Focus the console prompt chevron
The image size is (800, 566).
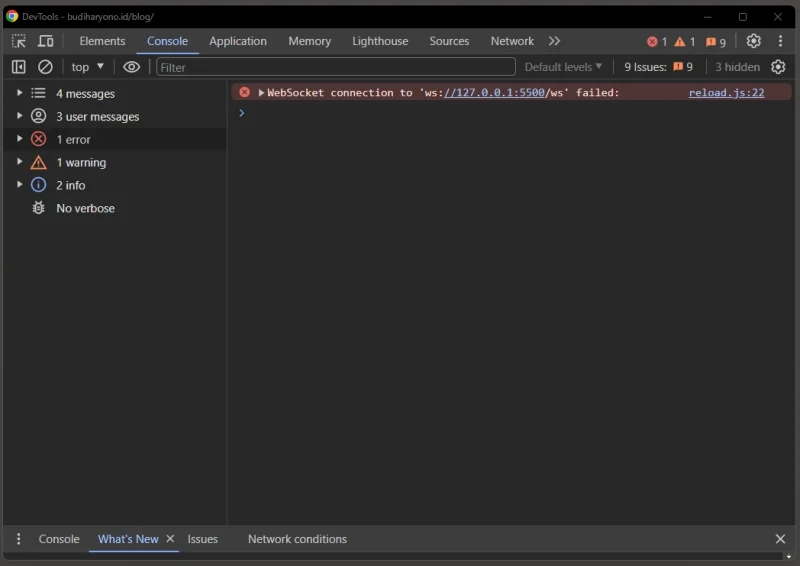point(242,113)
